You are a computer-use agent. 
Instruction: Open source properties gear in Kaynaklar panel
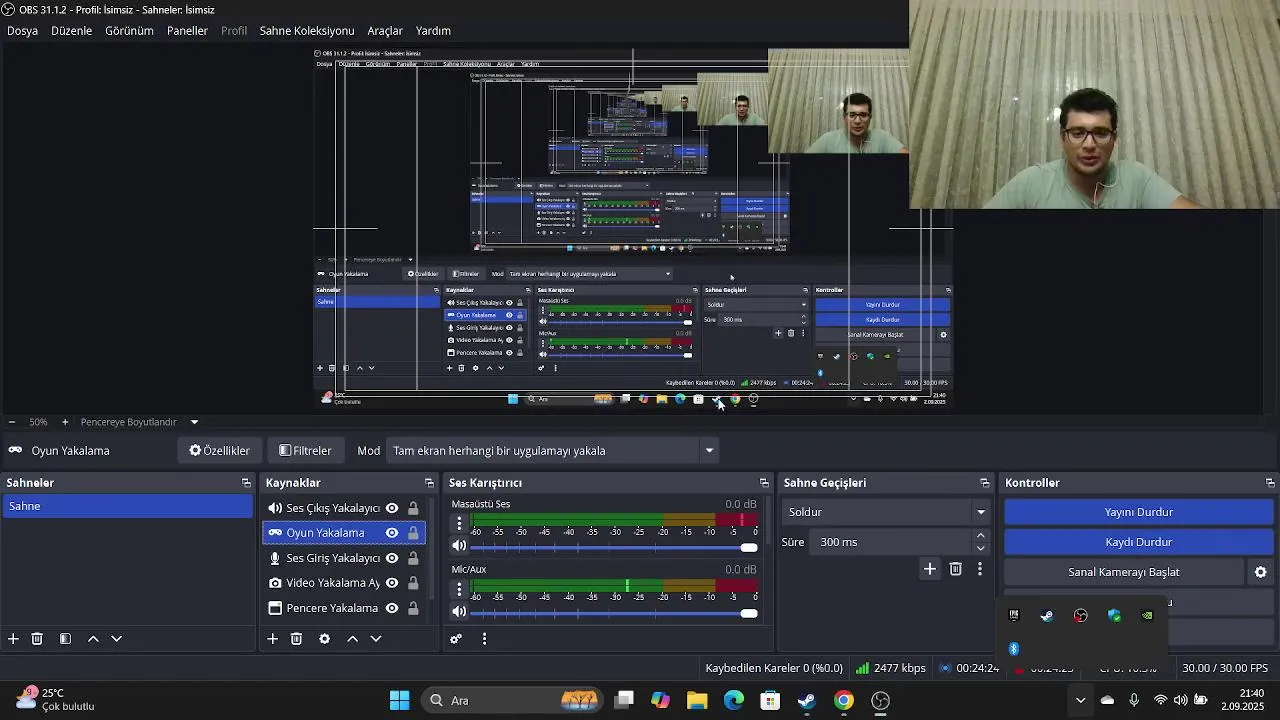click(x=324, y=639)
